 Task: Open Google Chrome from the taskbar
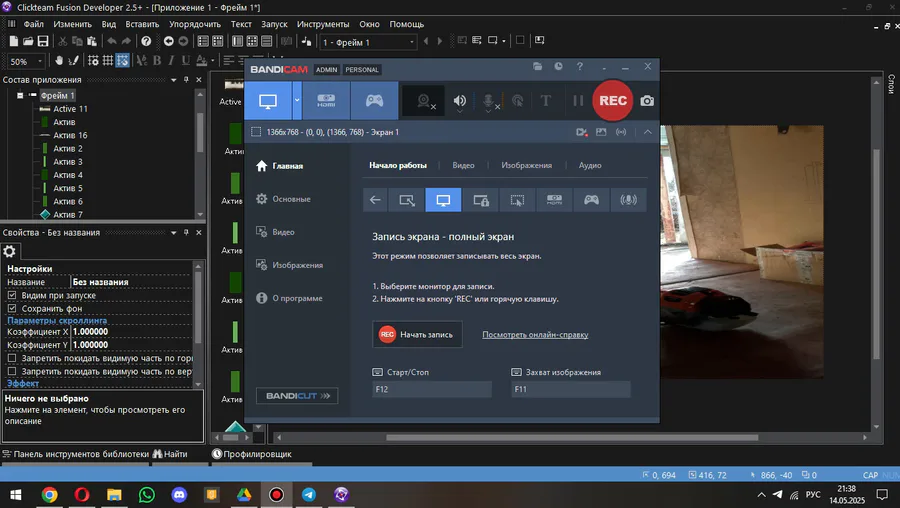tap(49, 494)
